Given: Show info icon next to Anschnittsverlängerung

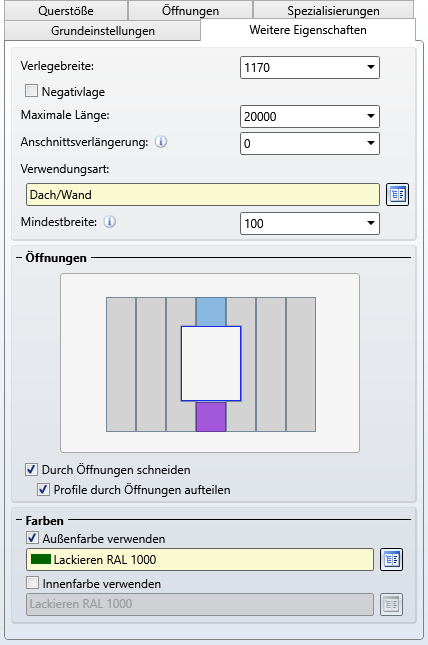Looking at the screenshot, I should [x=161, y=142].
